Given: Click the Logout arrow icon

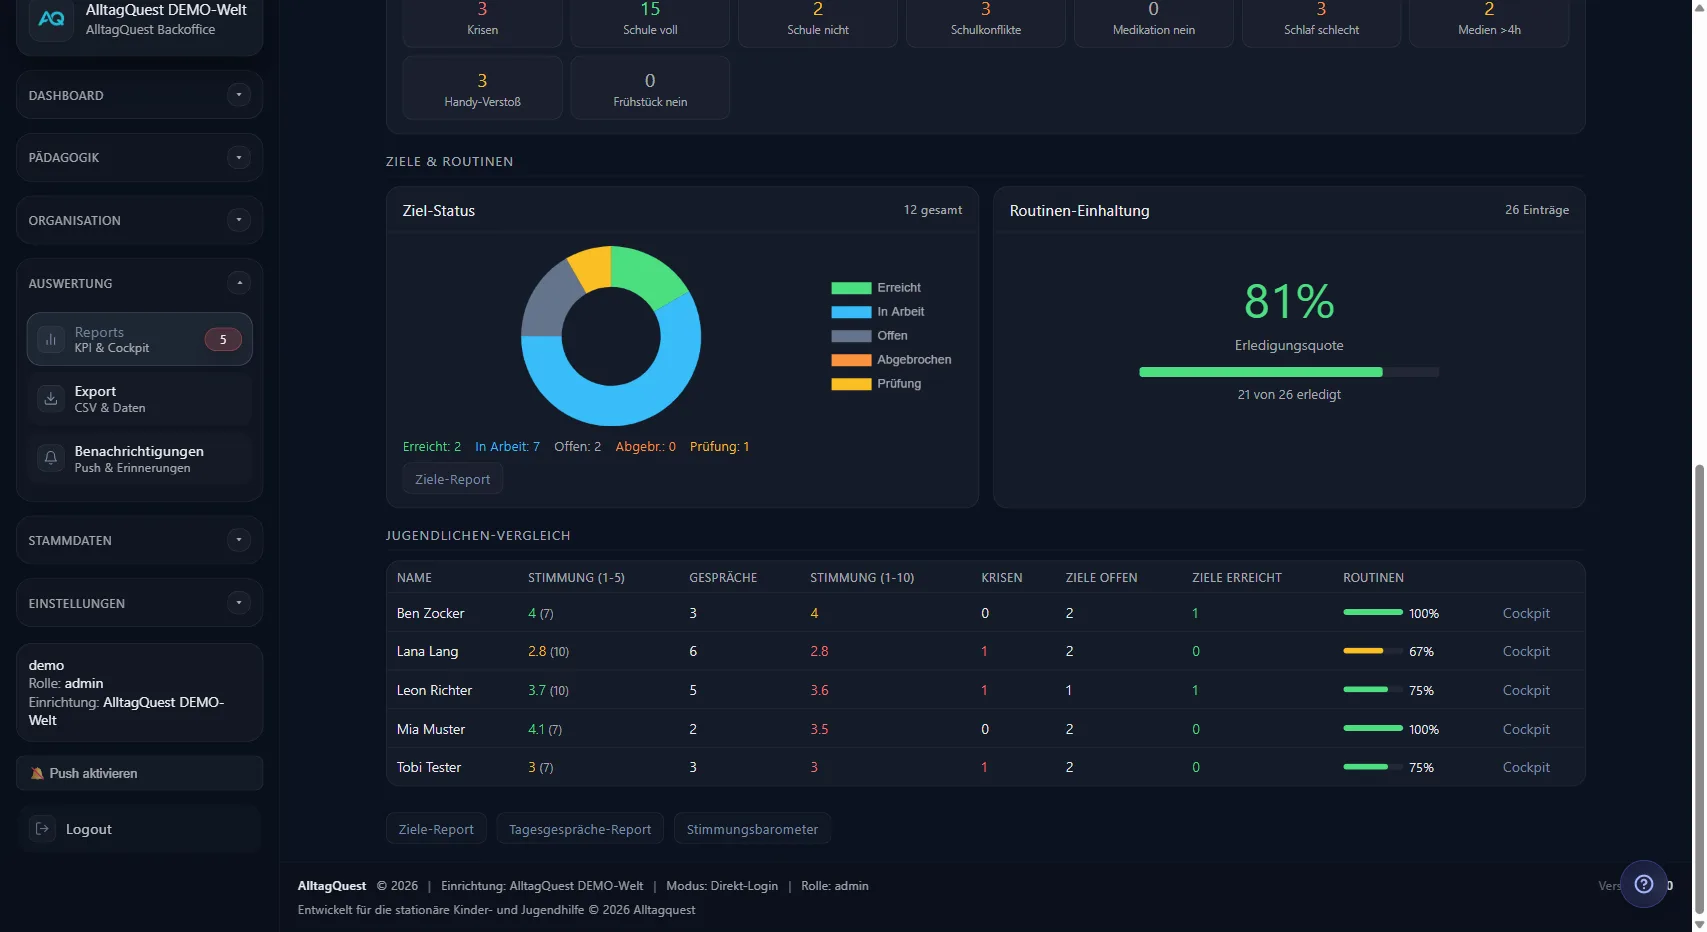Looking at the screenshot, I should (43, 829).
